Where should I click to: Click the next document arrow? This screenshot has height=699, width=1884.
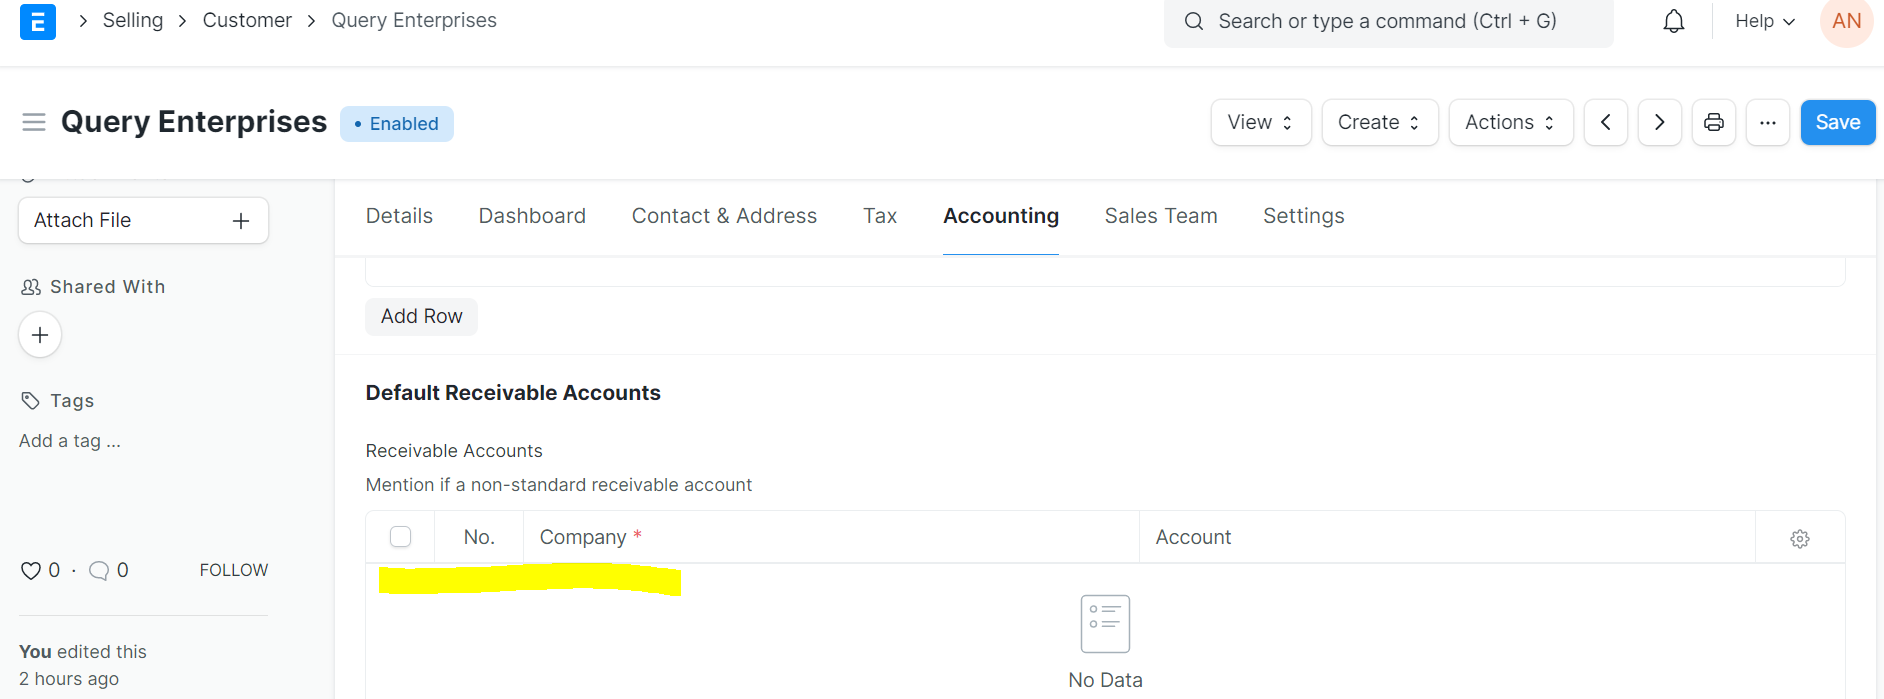(x=1659, y=122)
